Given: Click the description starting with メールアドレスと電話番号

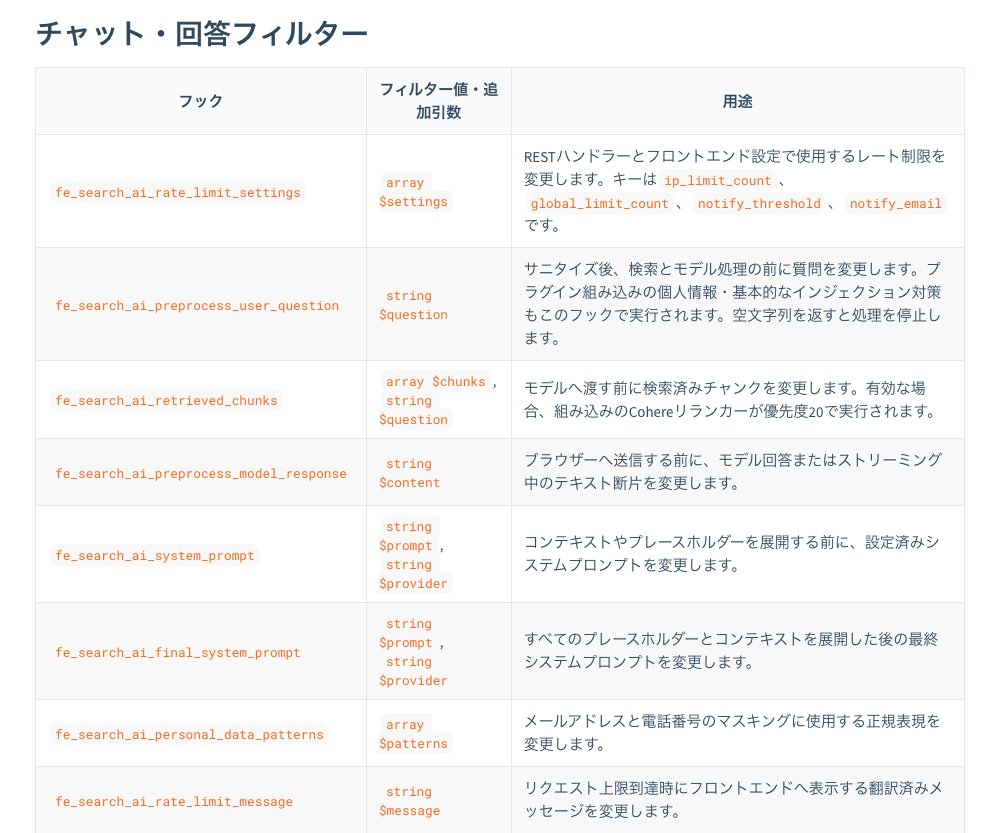Looking at the screenshot, I should tap(732, 733).
